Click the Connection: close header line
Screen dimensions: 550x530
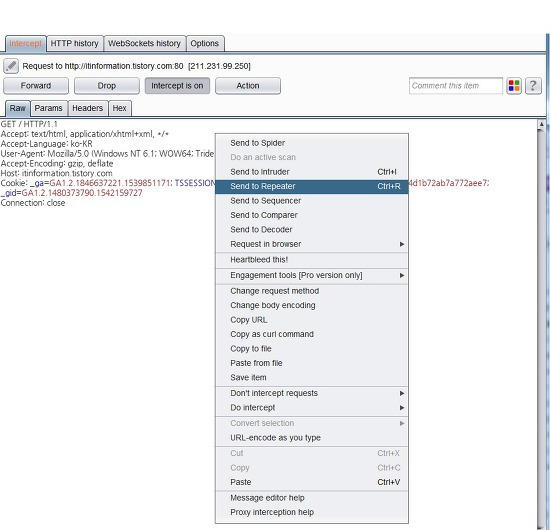[x=33, y=203]
